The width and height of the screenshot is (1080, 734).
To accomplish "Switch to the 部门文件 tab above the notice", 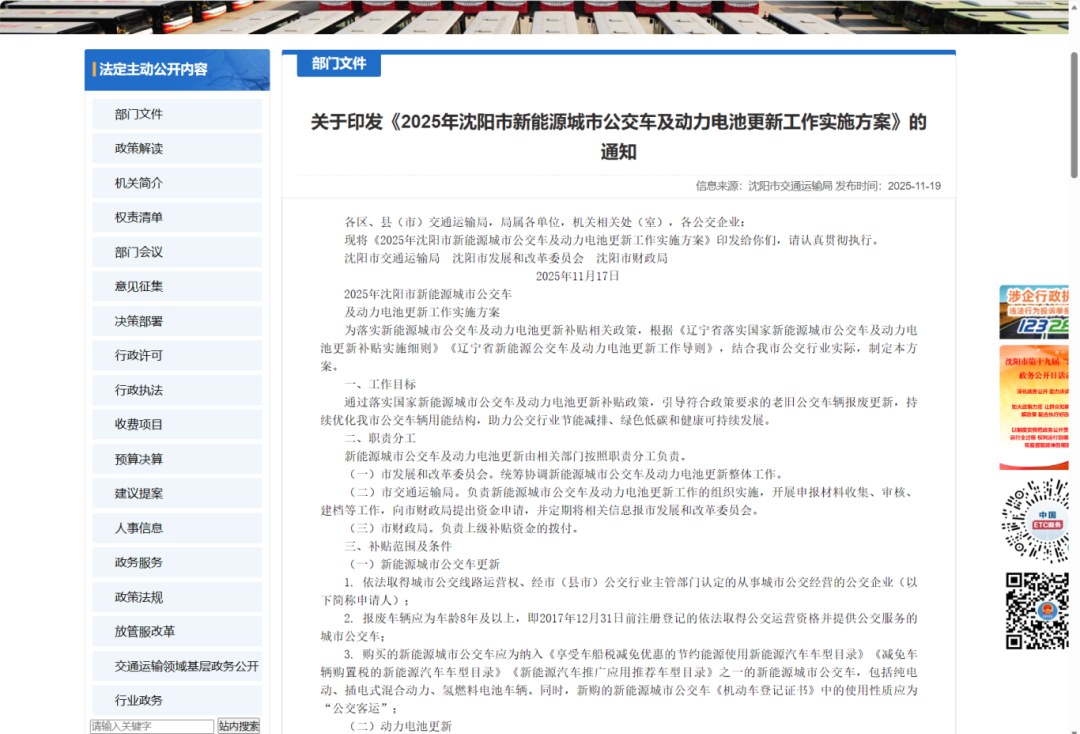I will tap(337, 63).
